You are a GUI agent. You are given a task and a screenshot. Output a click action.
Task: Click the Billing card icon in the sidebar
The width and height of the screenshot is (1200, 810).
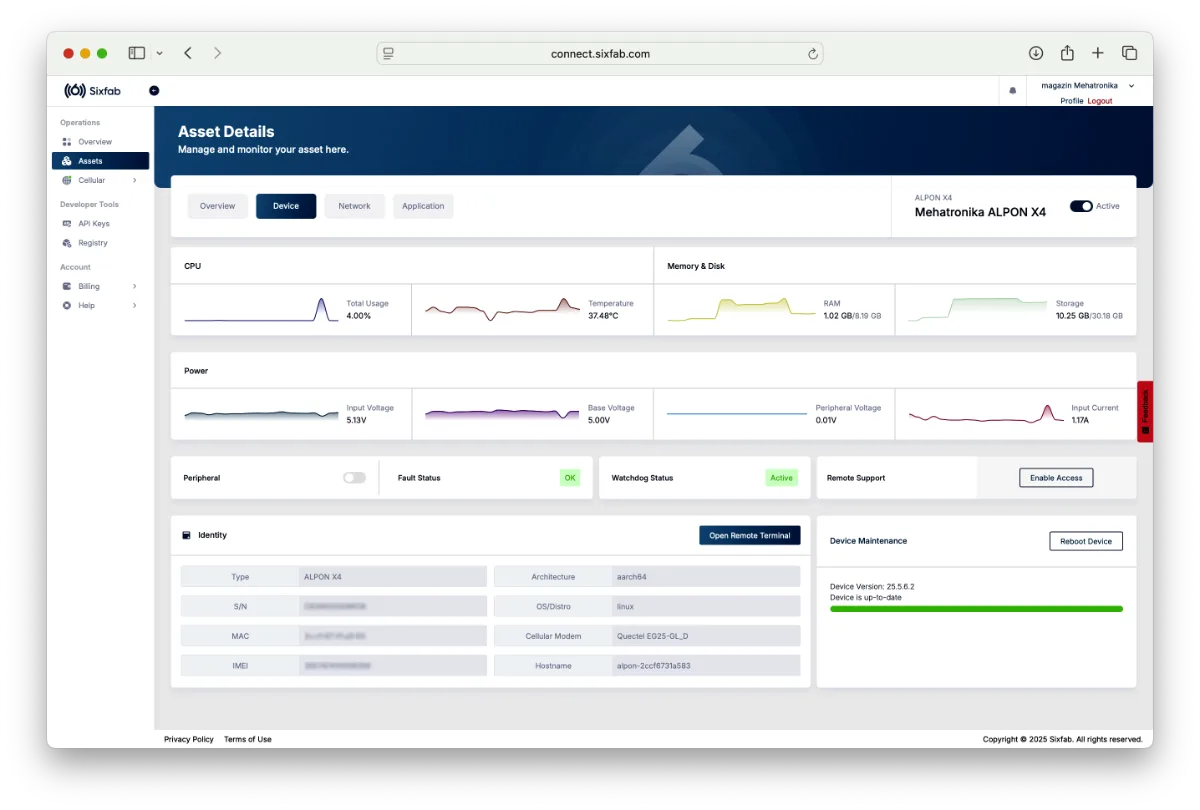click(67, 286)
